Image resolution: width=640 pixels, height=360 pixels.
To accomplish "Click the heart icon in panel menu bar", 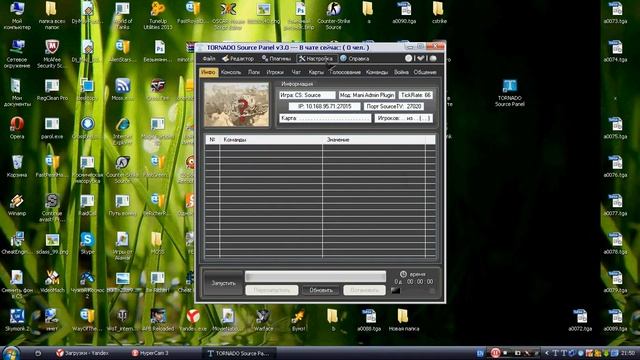I will pos(420,58).
